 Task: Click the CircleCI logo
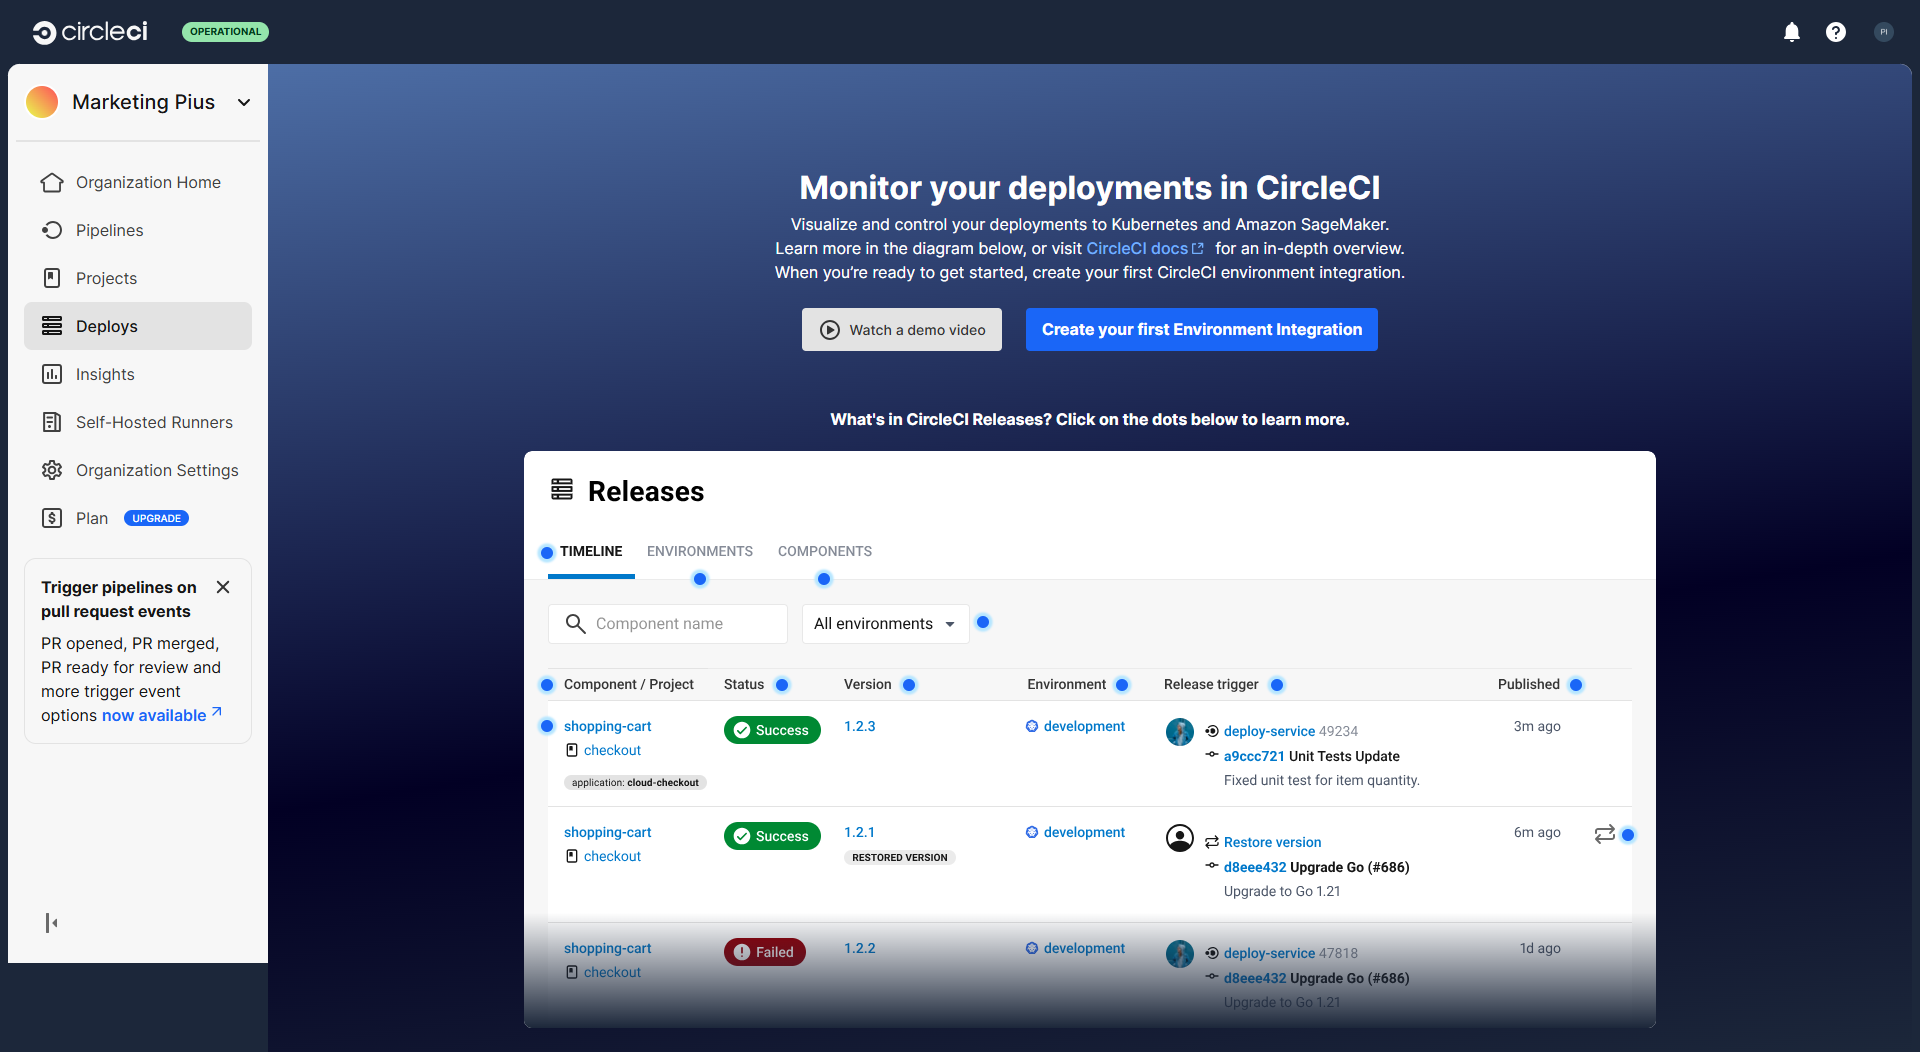tap(90, 32)
